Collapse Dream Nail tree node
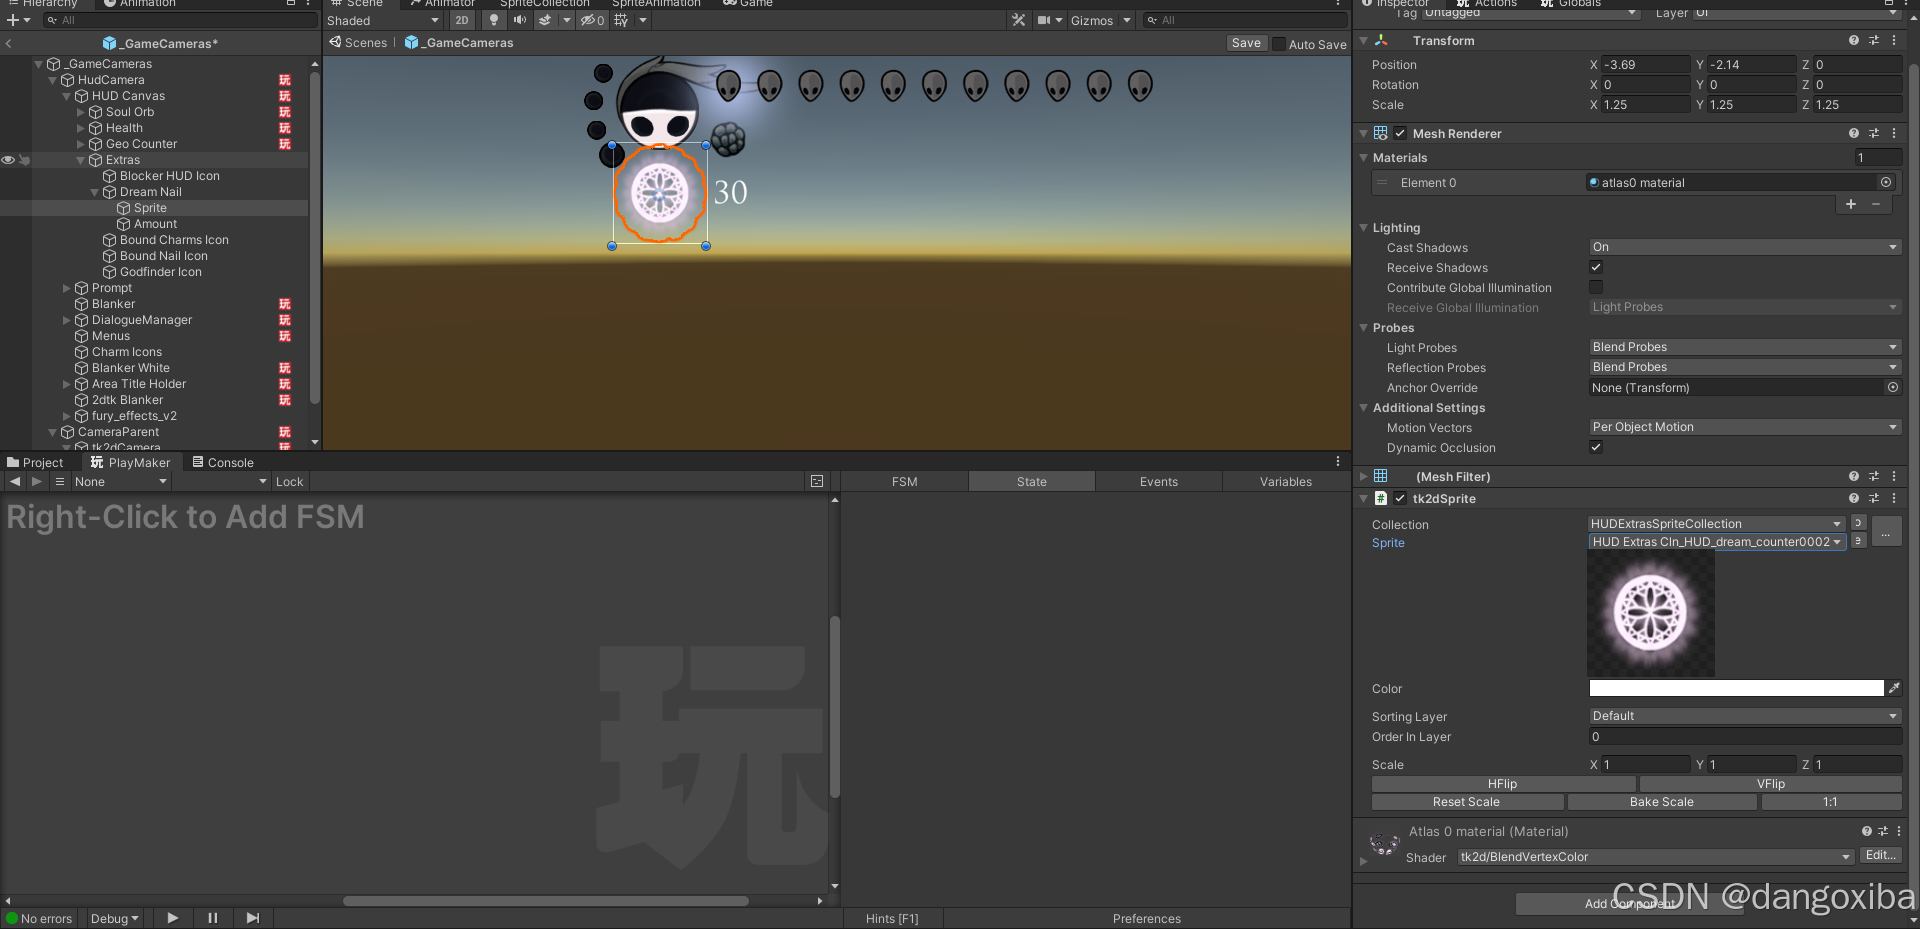Image resolution: width=1920 pixels, height=929 pixels. pos(95,192)
